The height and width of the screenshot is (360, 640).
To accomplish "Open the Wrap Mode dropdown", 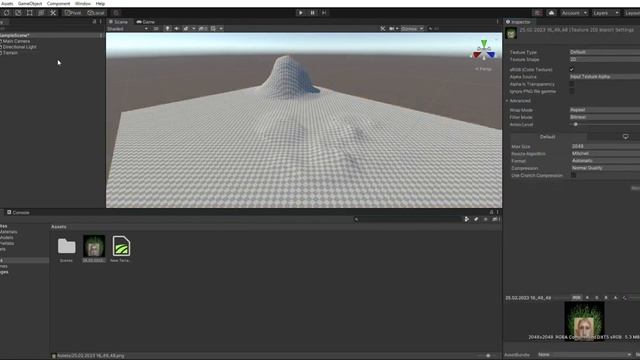I will [604, 110].
